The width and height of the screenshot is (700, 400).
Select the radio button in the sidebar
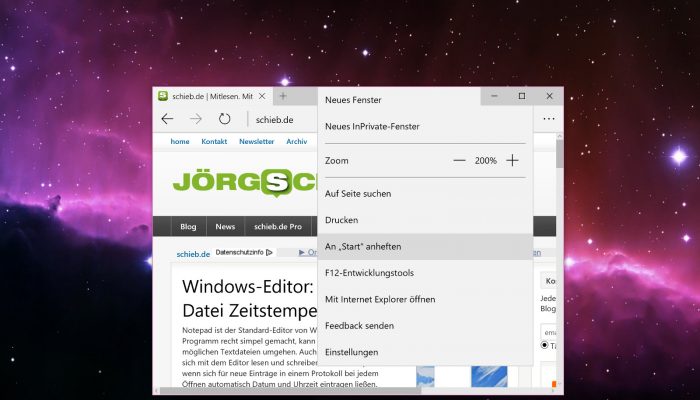click(x=544, y=345)
